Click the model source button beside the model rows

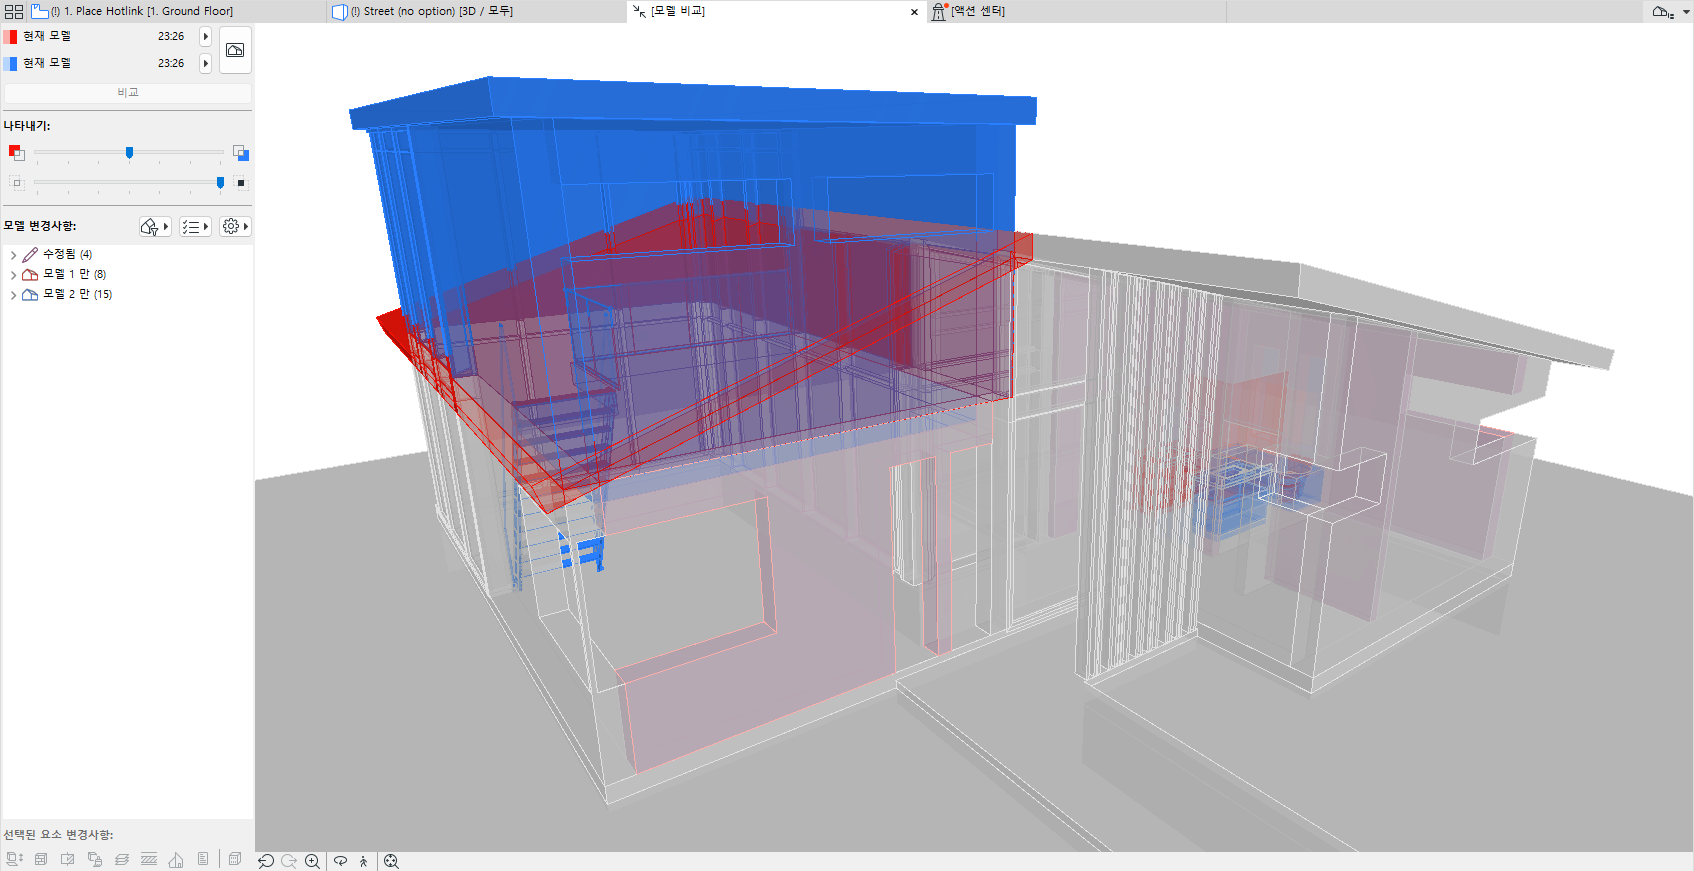(235, 50)
